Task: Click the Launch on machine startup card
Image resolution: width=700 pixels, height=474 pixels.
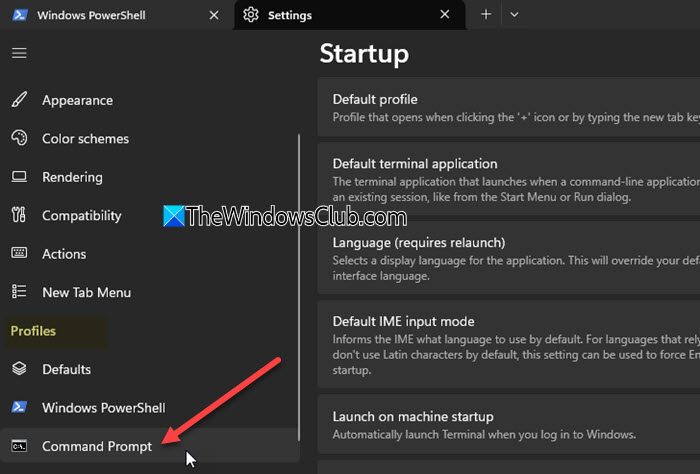Action: pyautogui.click(x=508, y=424)
